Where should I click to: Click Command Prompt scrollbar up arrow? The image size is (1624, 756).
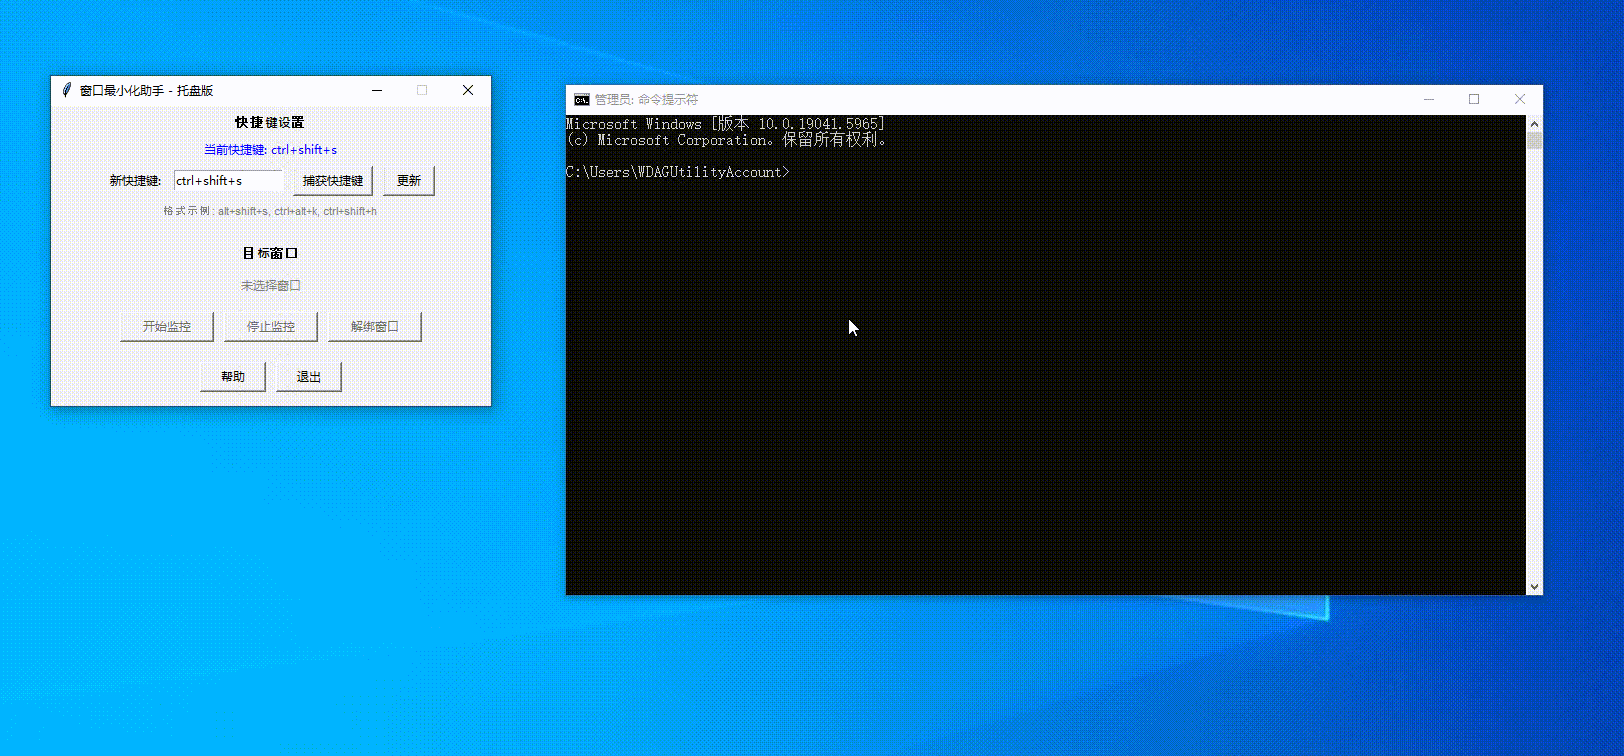coord(1534,124)
